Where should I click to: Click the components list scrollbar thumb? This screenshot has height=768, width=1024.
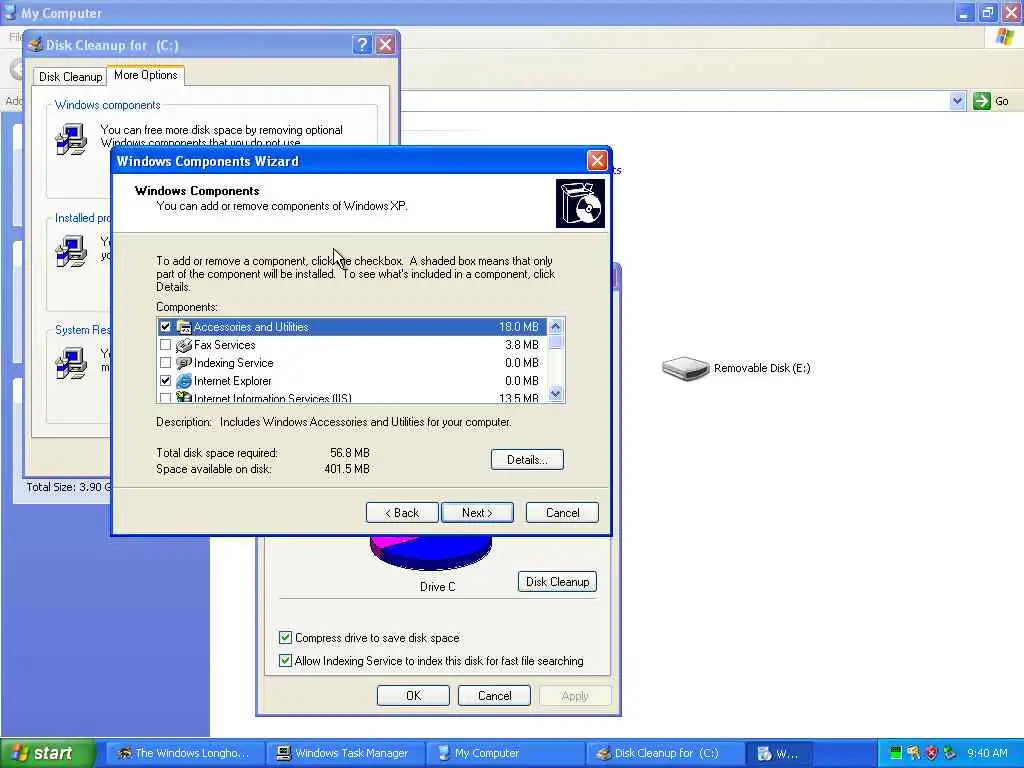pos(555,342)
